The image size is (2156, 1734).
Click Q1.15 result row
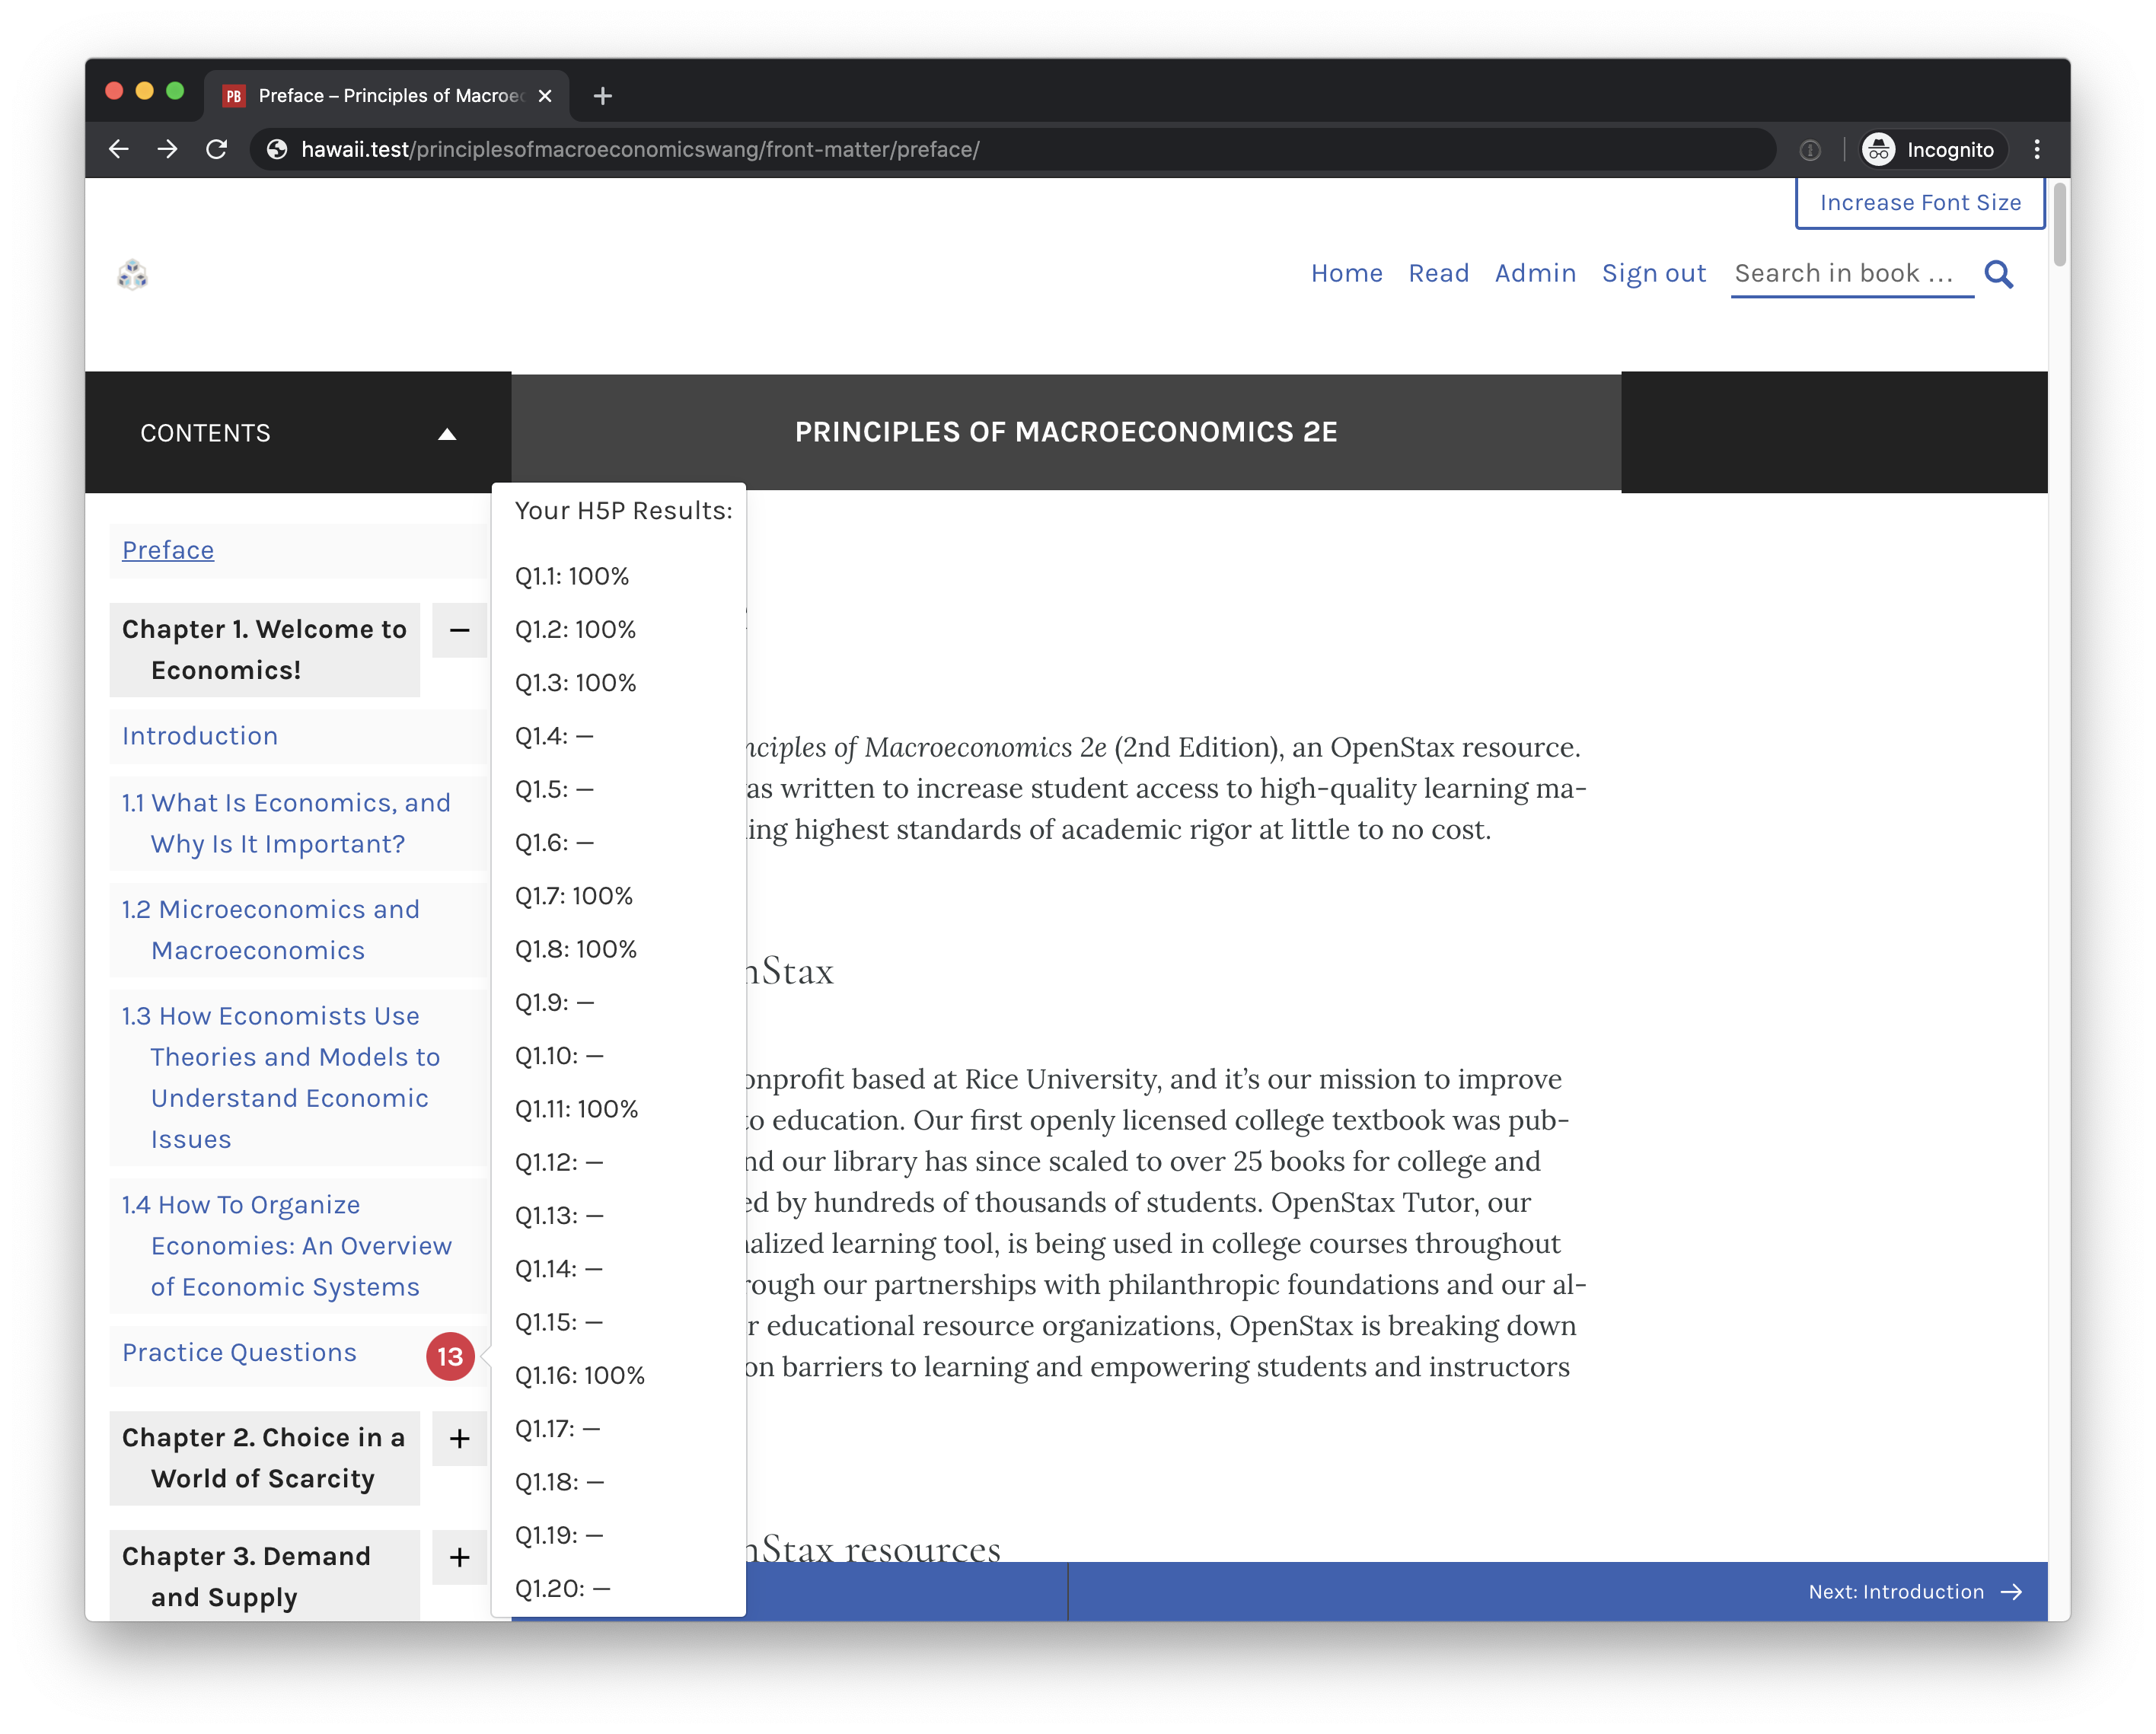(x=559, y=1322)
